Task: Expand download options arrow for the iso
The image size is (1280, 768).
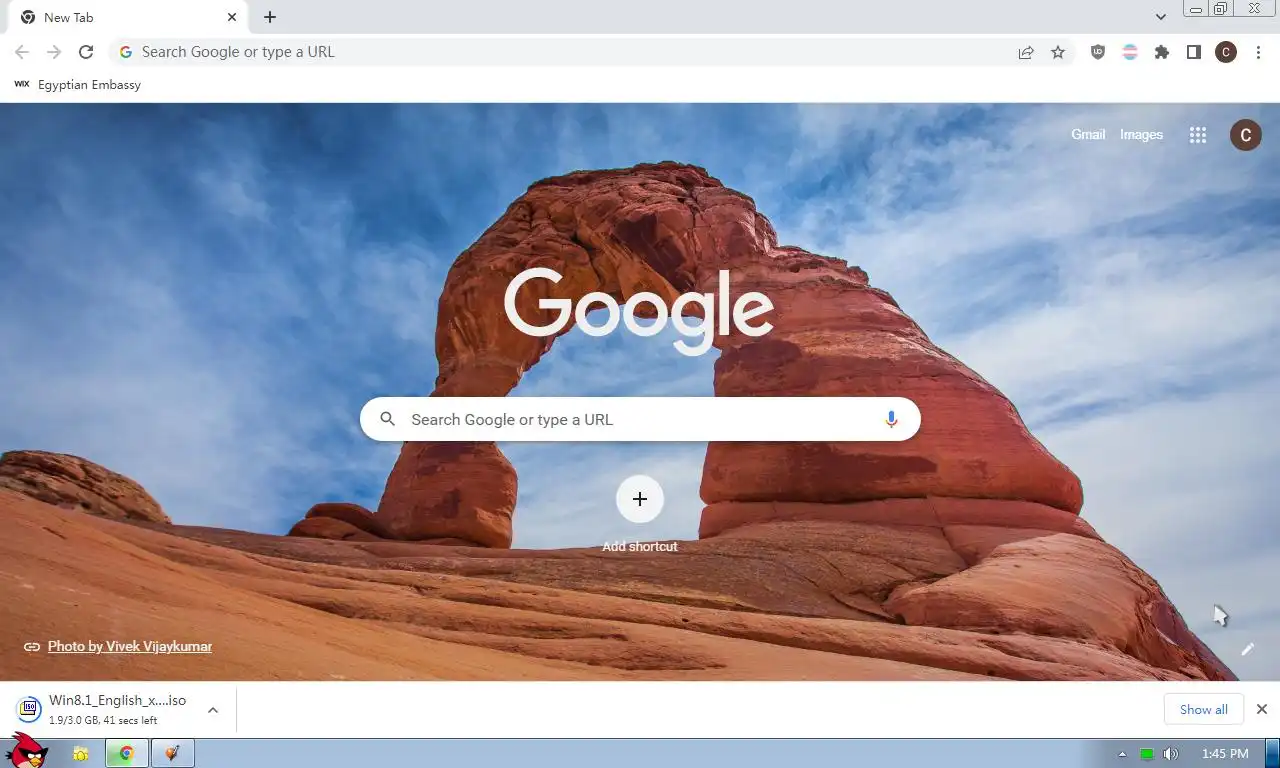Action: point(213,710)
